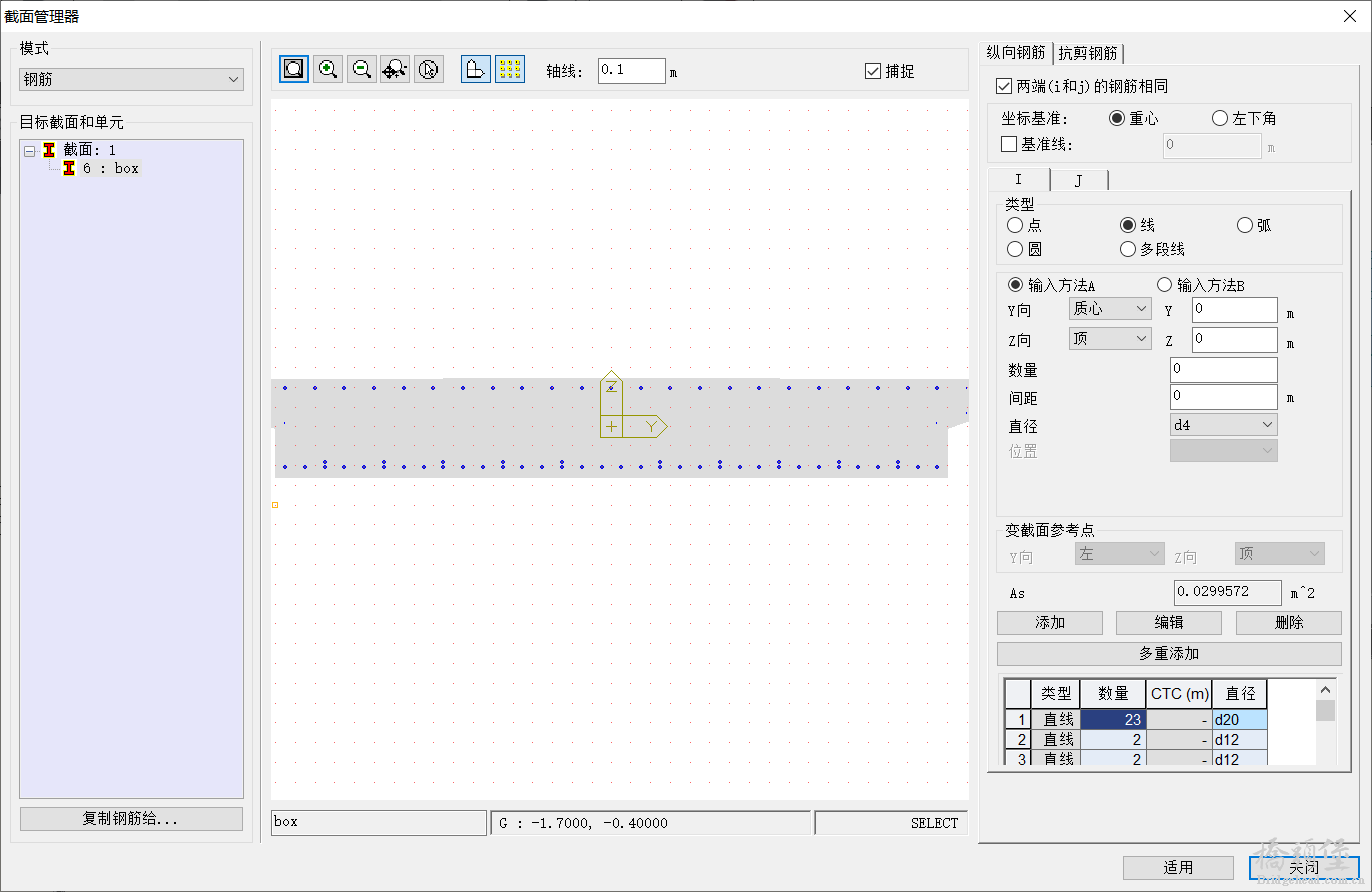Click the 类型 column header
Screen dimensions: 1372x892
pos(1056,694)
